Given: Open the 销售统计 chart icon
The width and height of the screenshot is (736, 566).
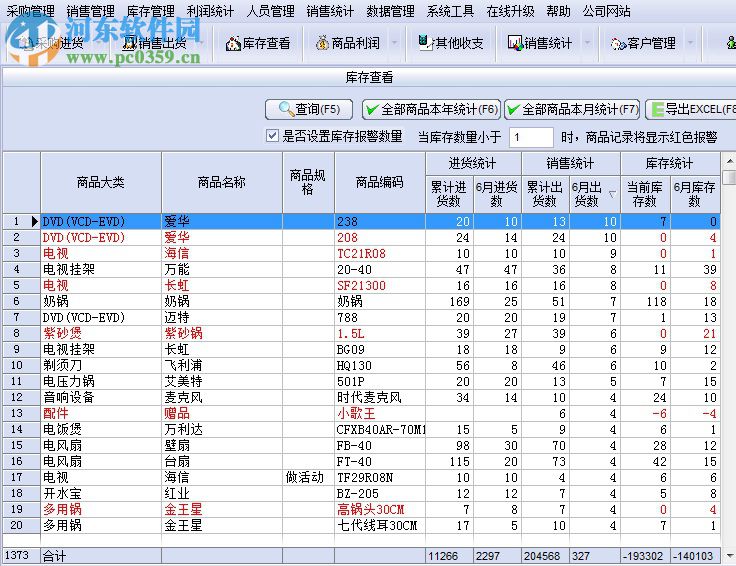Looking at the screenshot, I should pyautogui.click(x=515, y=43).
